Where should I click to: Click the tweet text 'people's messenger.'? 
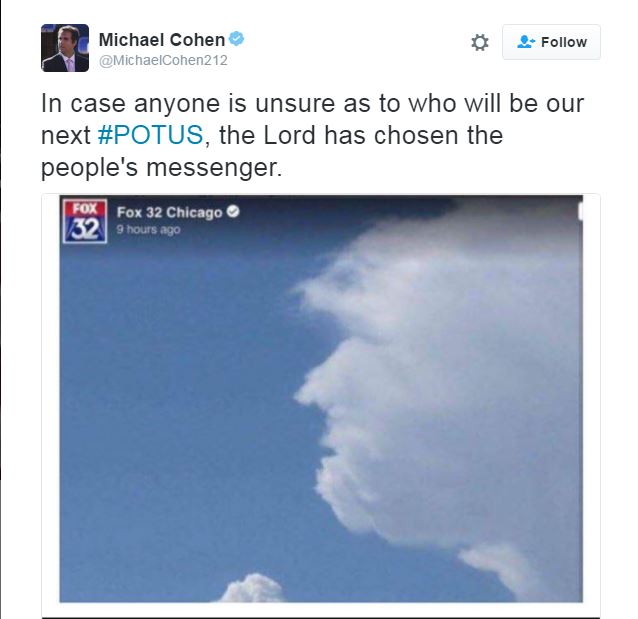[x=162, y=167]
